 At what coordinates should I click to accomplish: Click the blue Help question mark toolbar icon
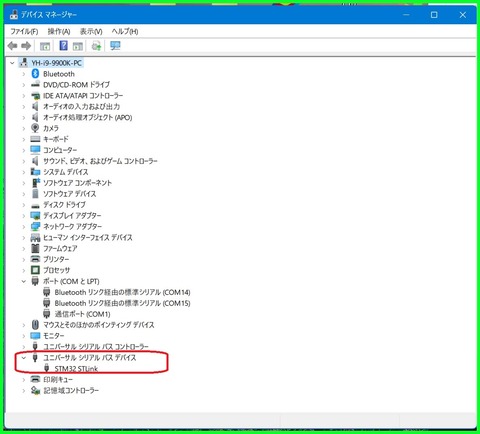63,46
